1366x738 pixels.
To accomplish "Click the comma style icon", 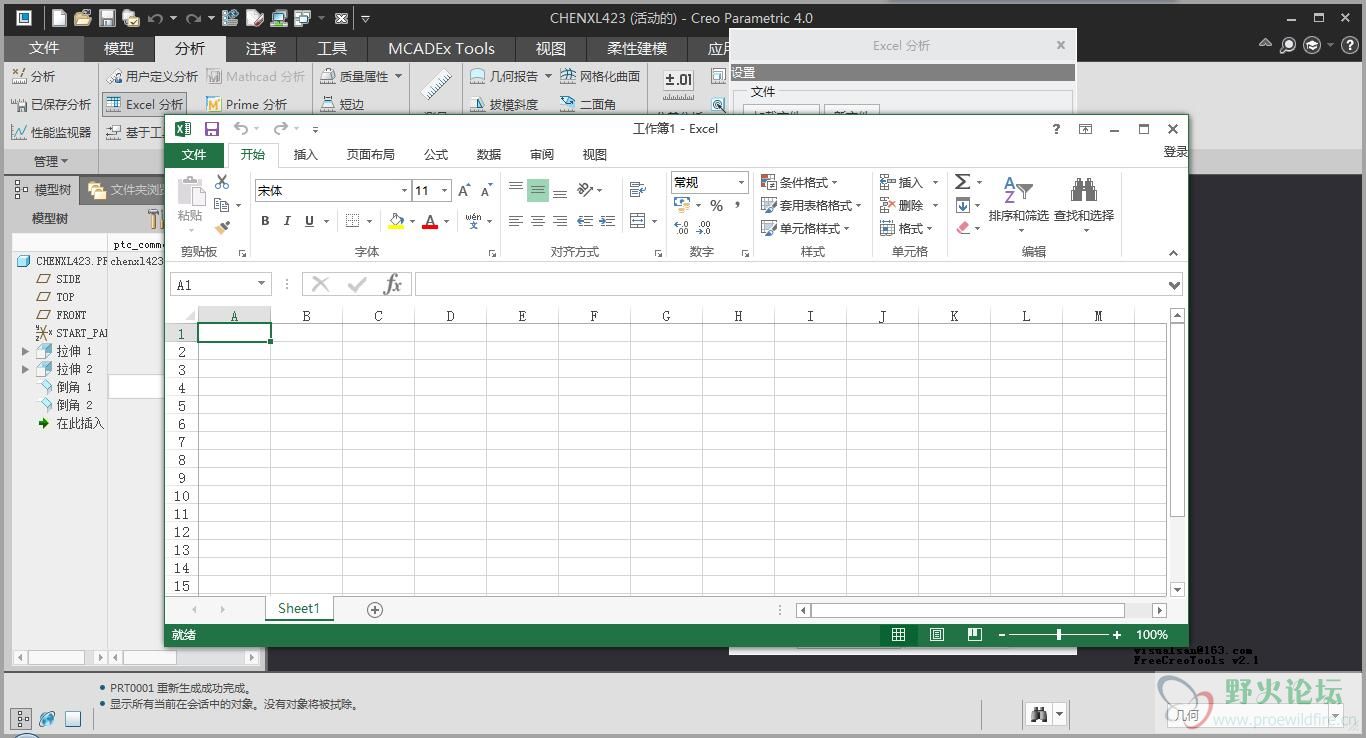I will [738, 205].
